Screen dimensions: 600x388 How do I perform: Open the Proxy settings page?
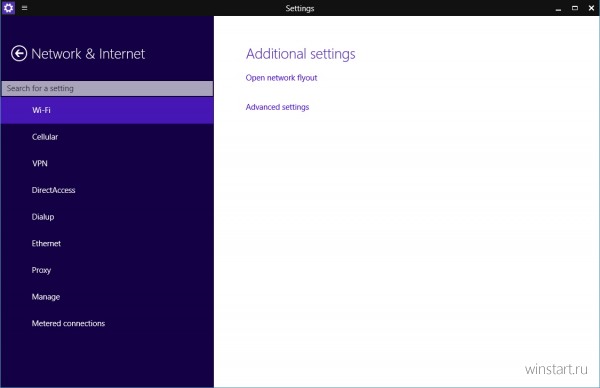(107, 270)
